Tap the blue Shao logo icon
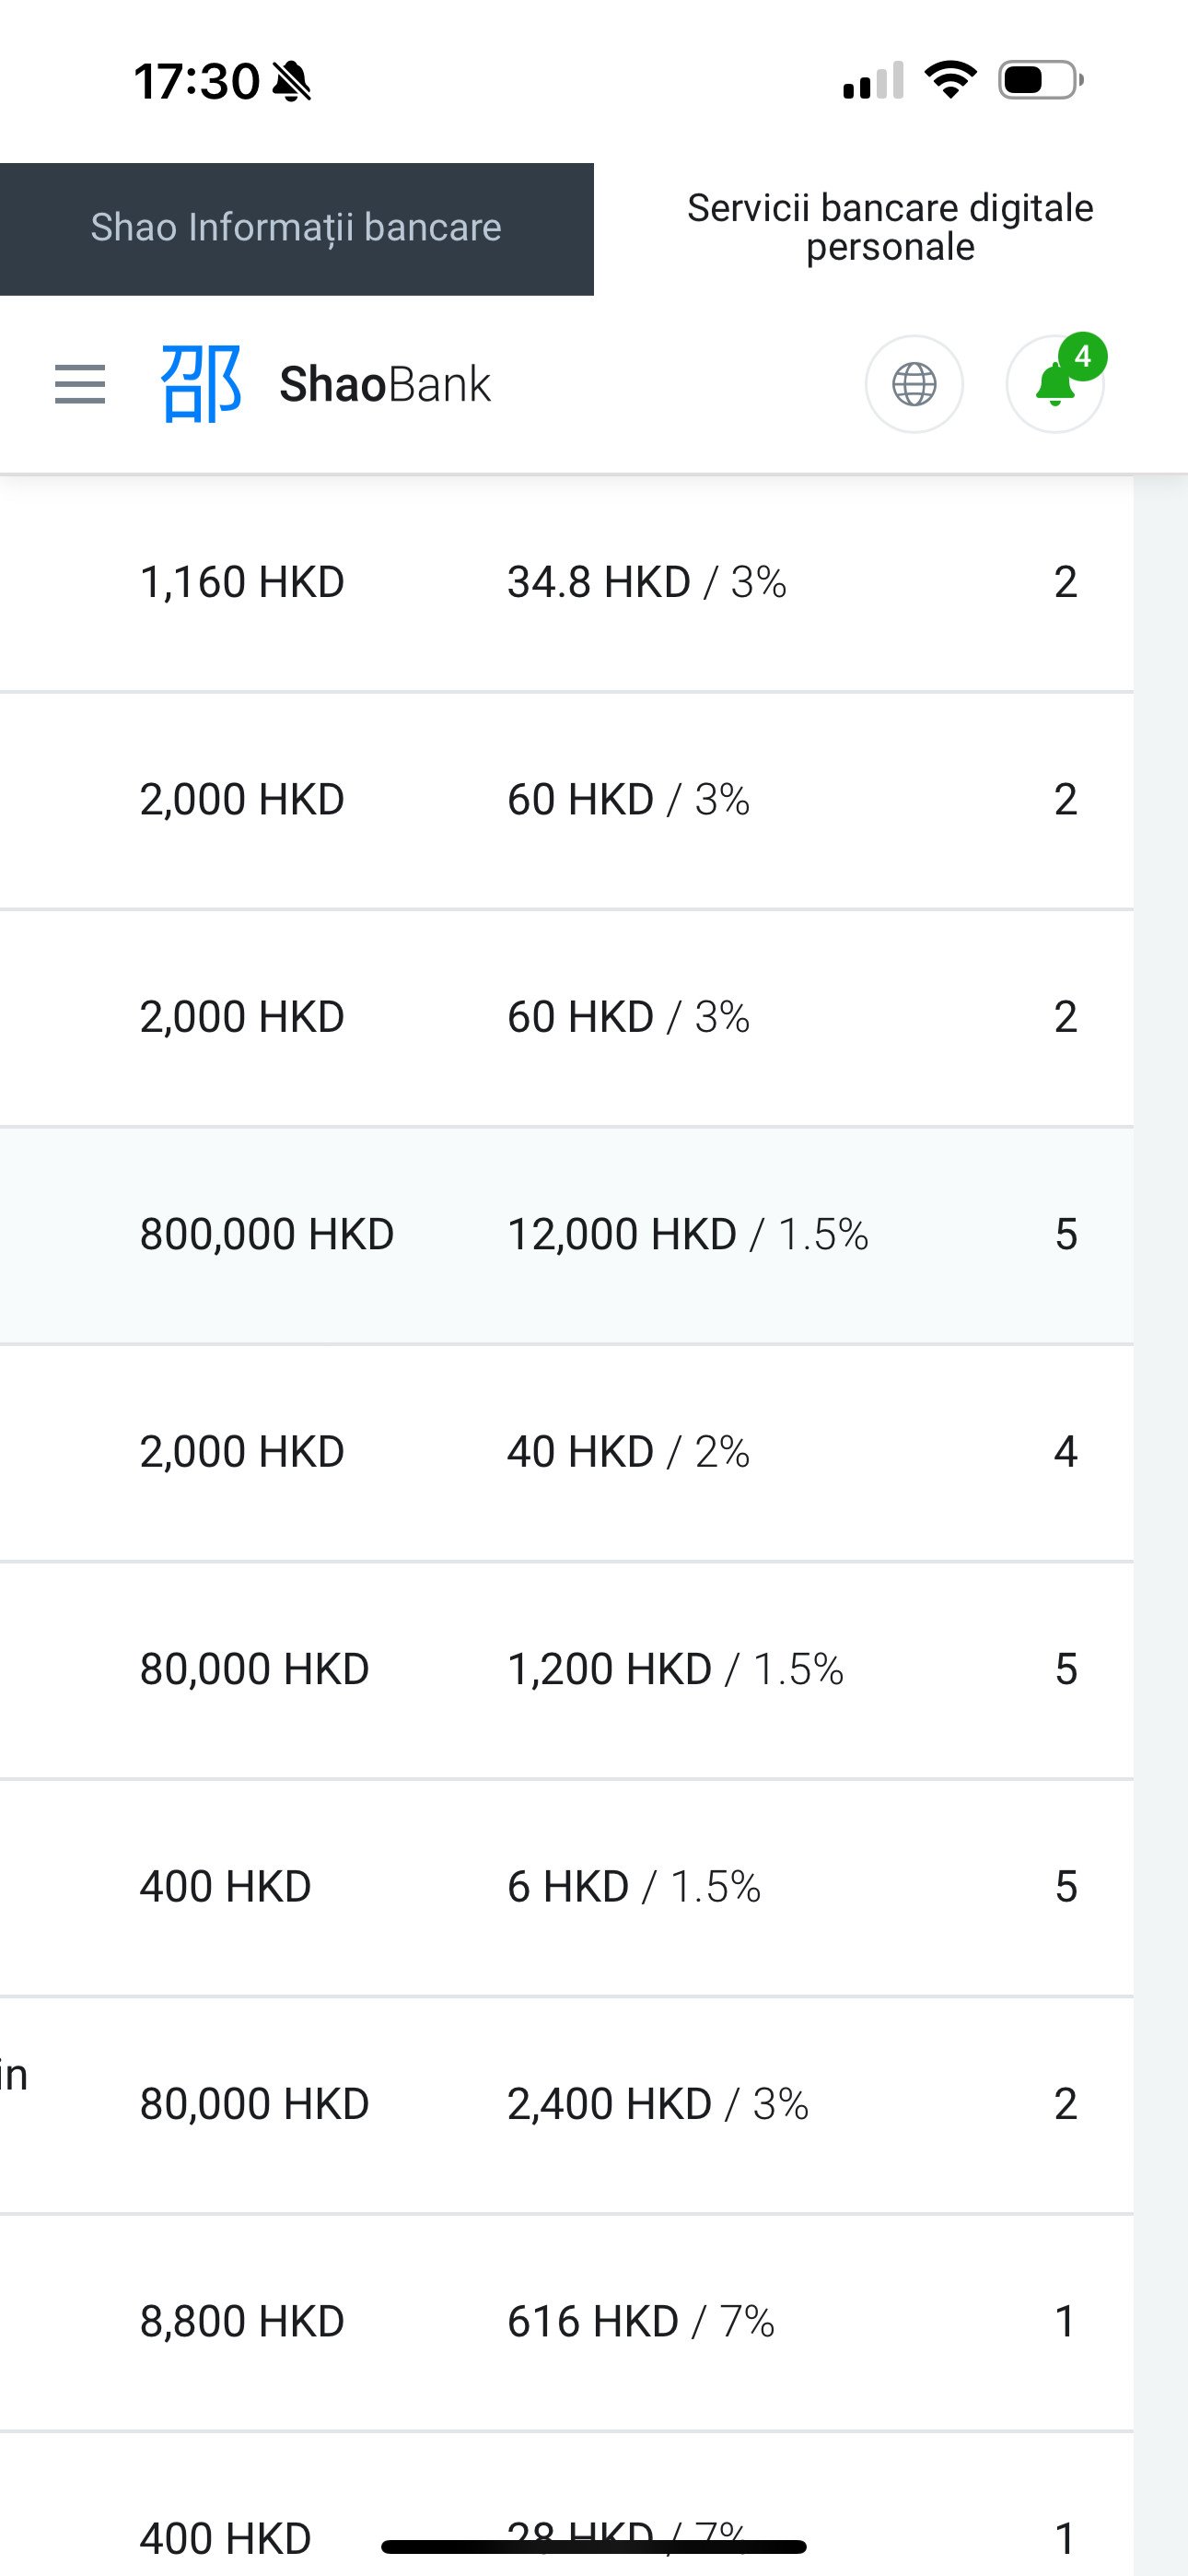The height and width of the screenshot is (2576, 1188). [201, 384]
